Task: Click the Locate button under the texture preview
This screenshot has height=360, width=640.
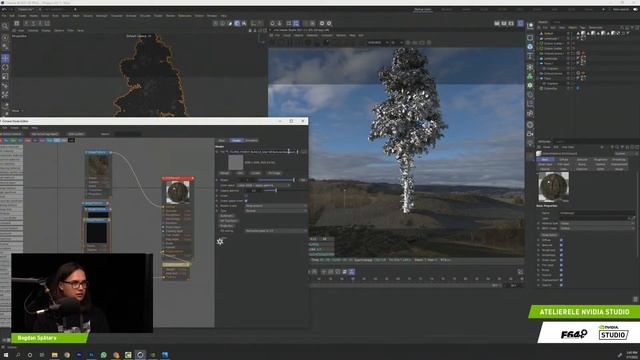Action: click(x=256, y=173)
